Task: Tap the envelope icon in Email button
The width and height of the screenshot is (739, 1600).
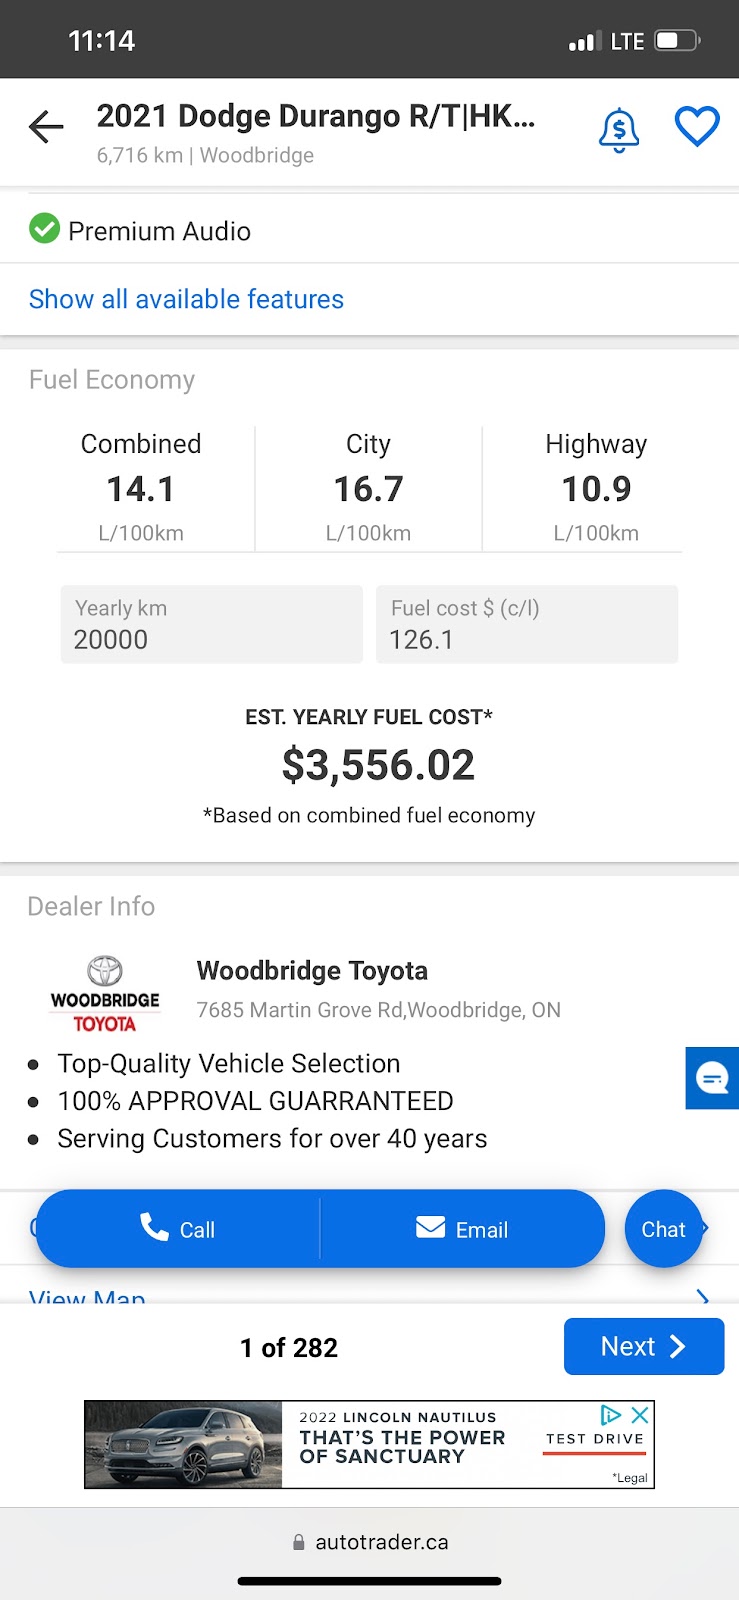Action: 430,1227
